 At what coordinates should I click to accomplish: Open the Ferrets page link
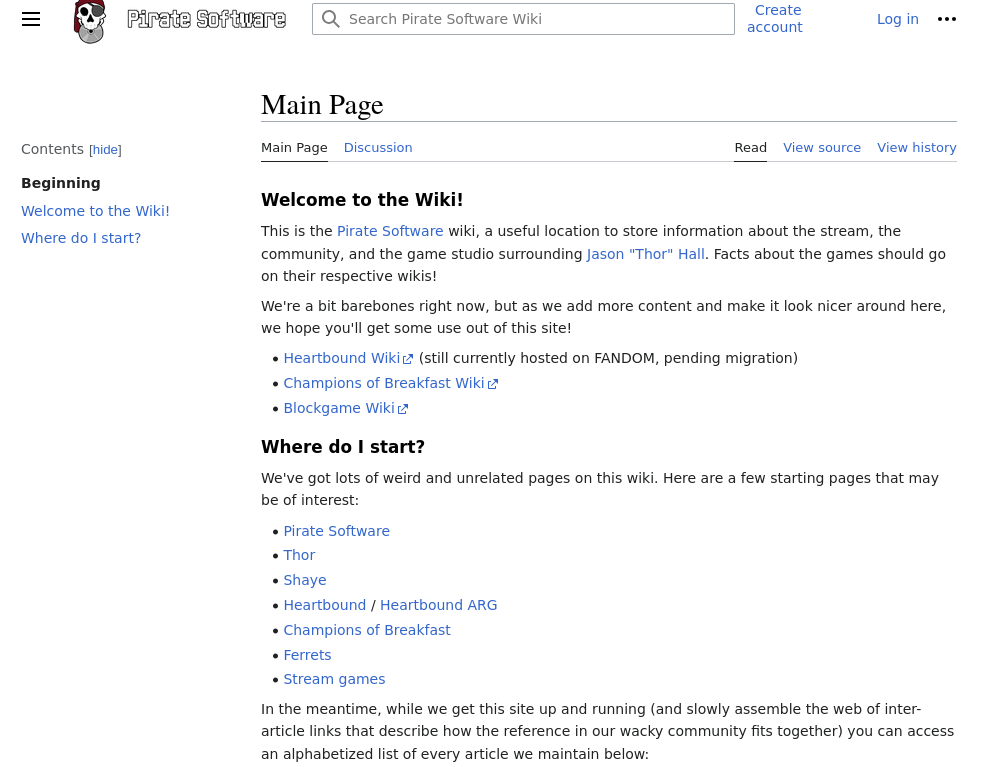click(x=308, y=655)
